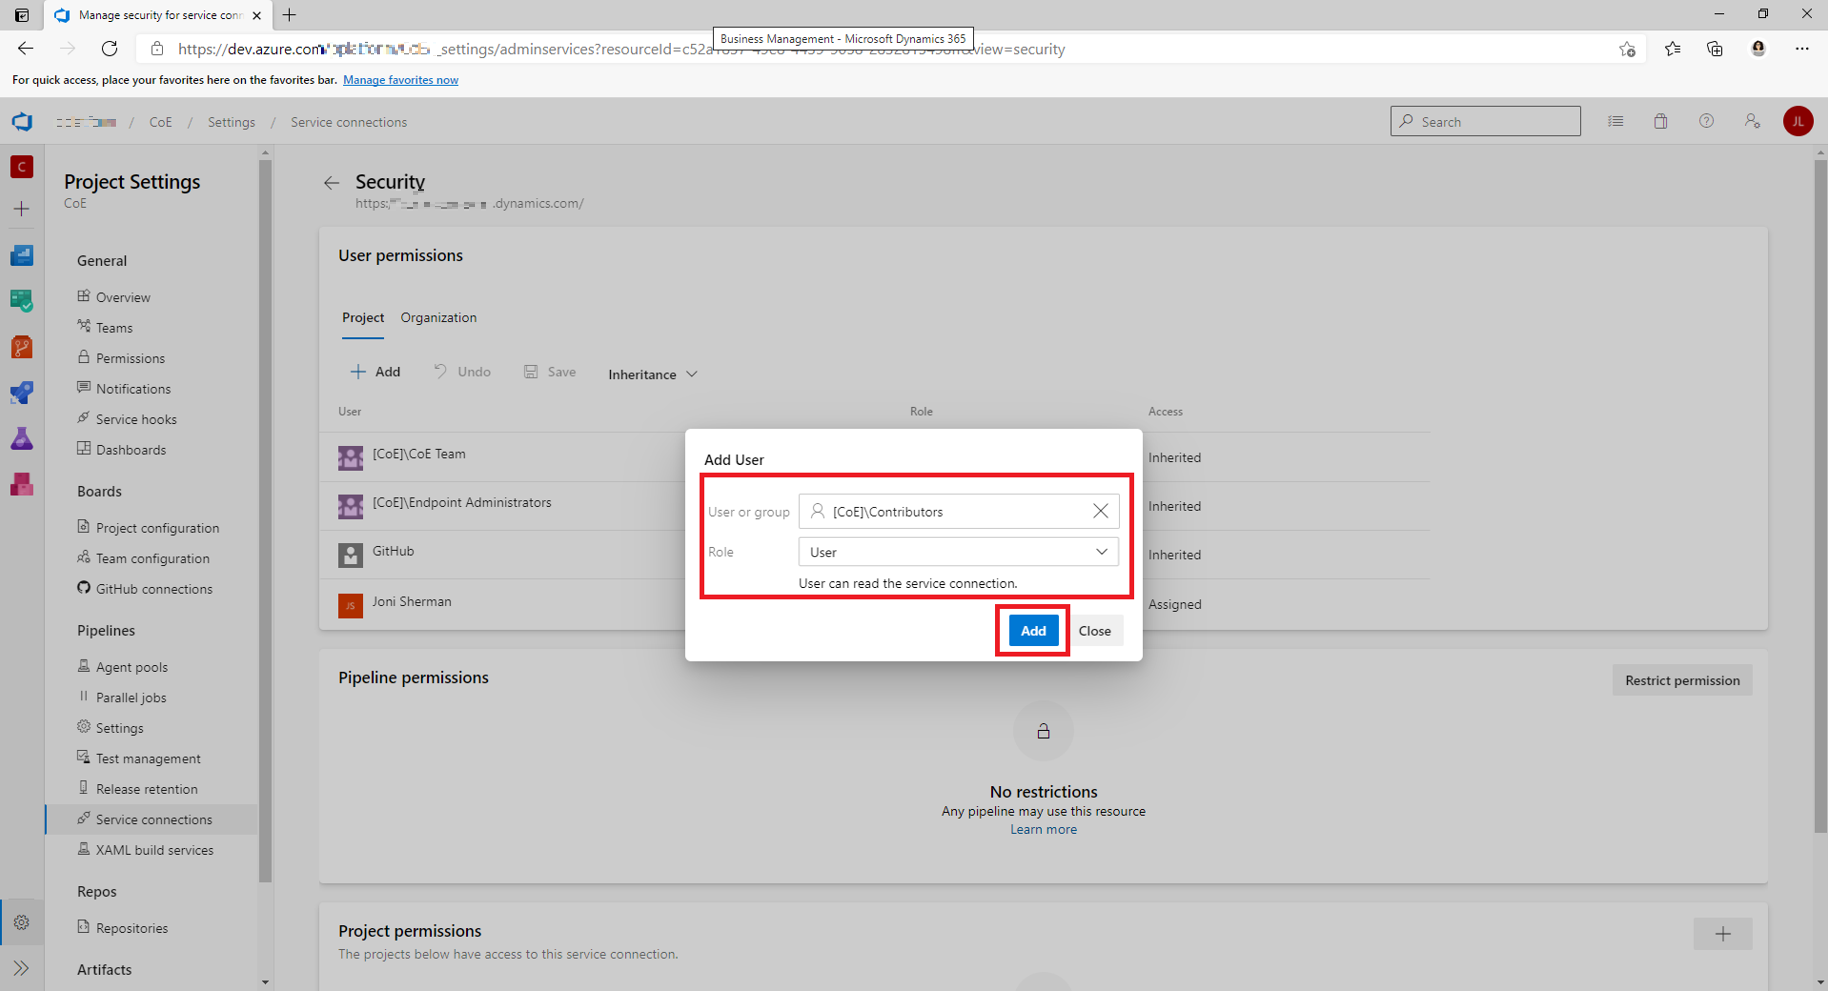Screen dimensions: 1828x992
Task: Open the browser Collections icon
Action: point(1715,49)
